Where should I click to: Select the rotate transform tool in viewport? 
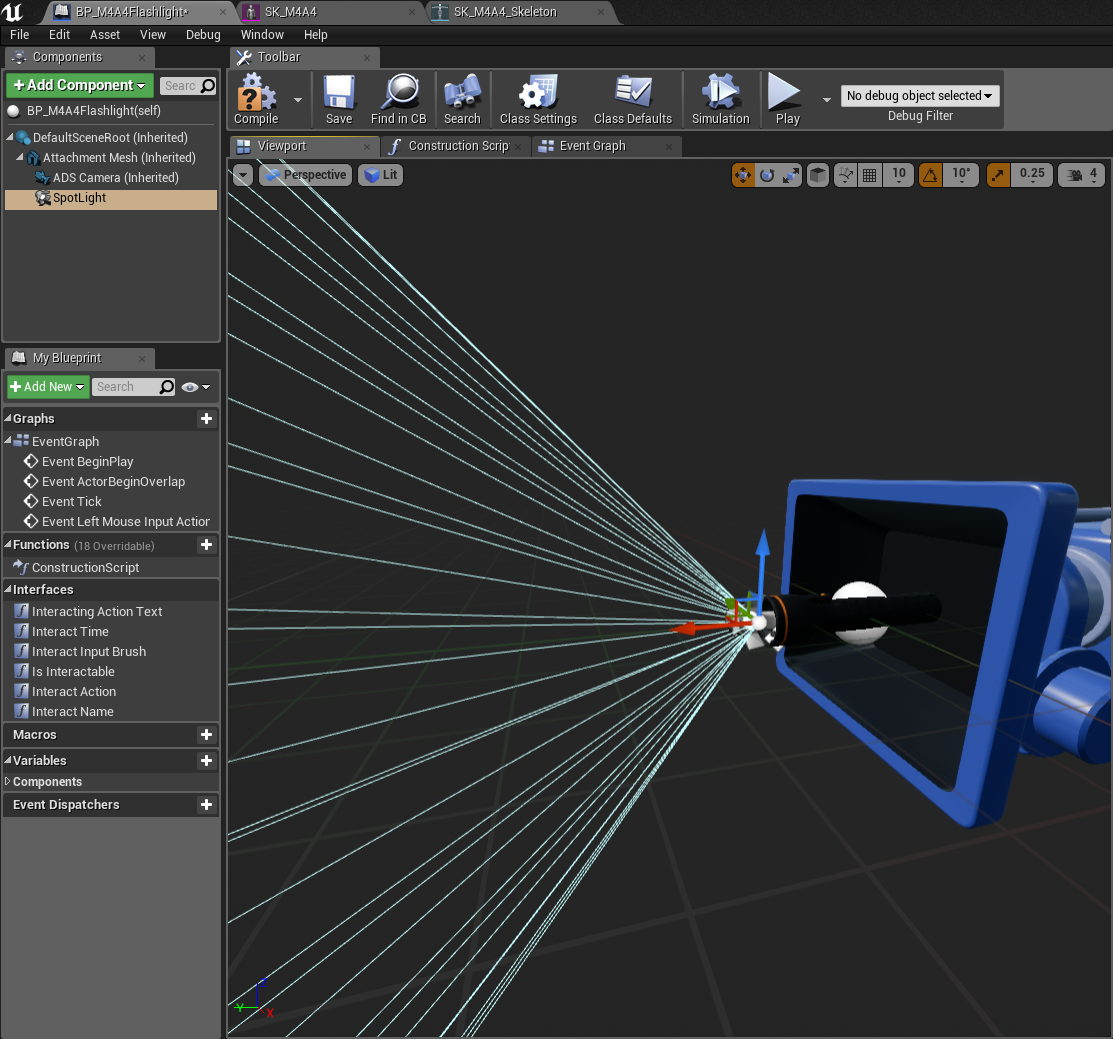[767, 175]
